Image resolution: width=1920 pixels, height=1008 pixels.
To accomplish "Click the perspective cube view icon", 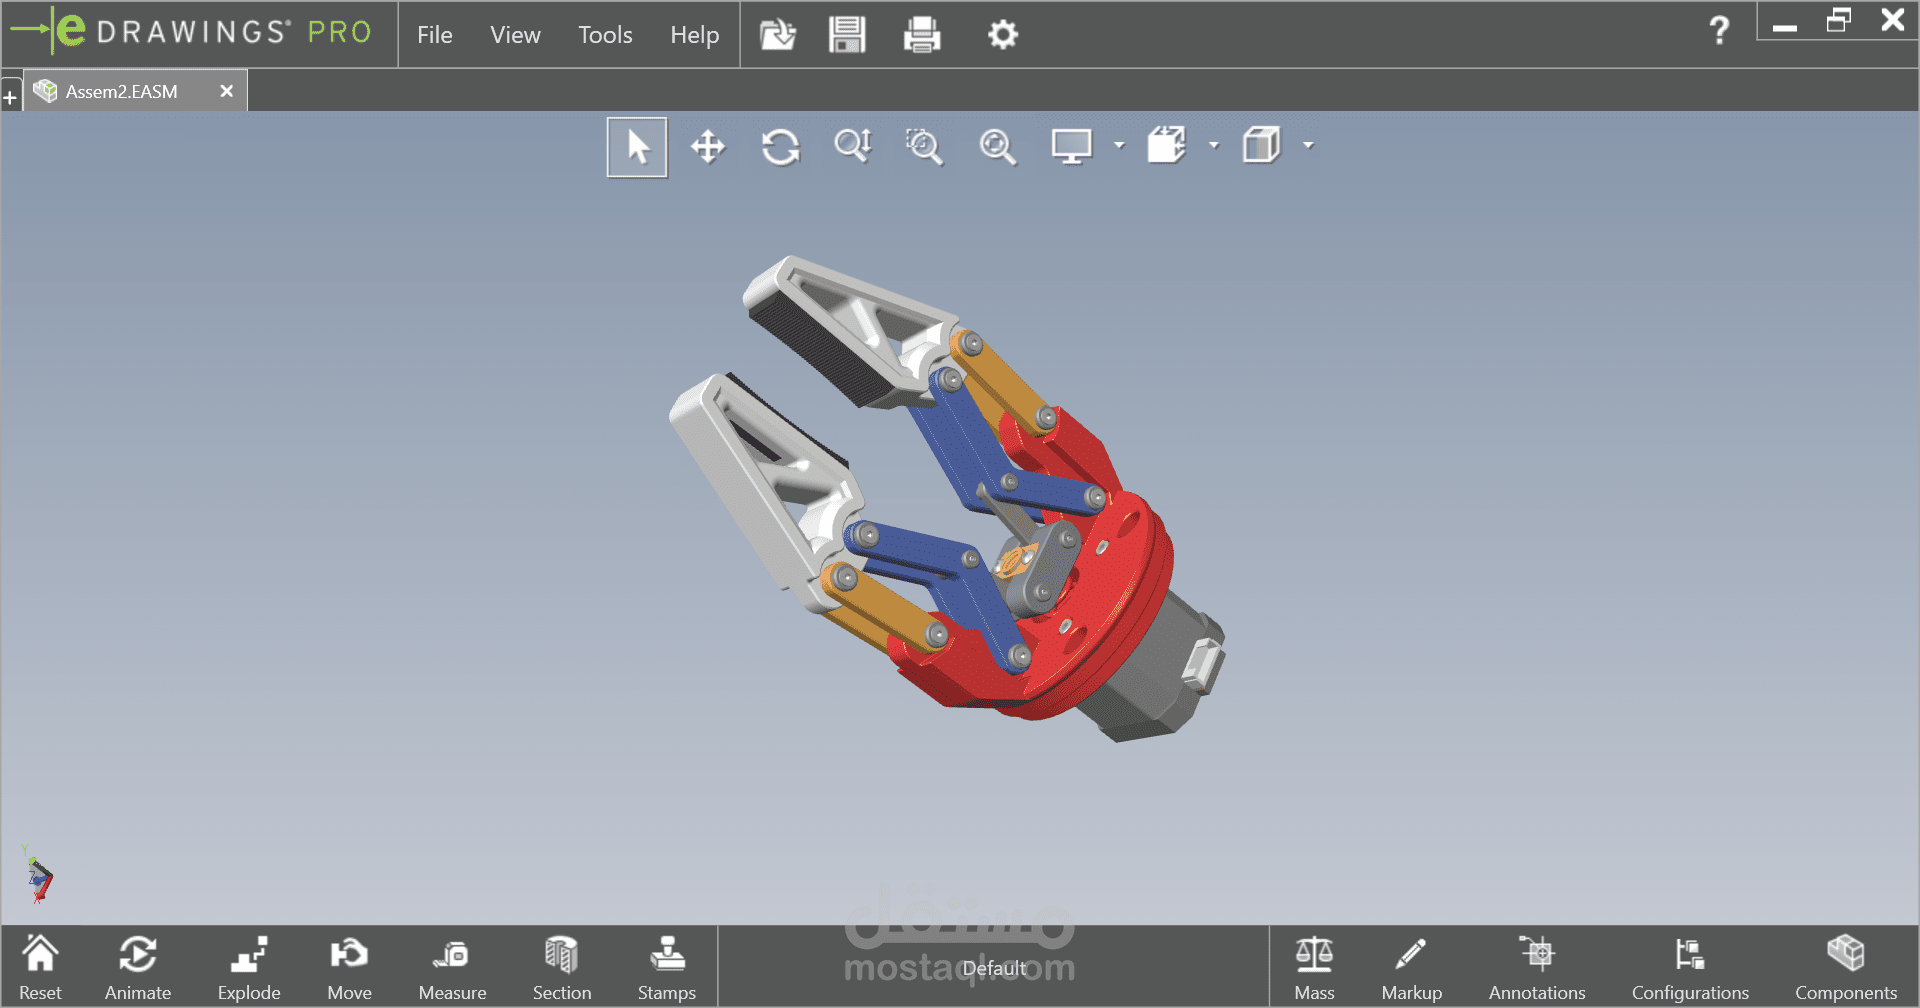I will click(x=1261, y=146).
